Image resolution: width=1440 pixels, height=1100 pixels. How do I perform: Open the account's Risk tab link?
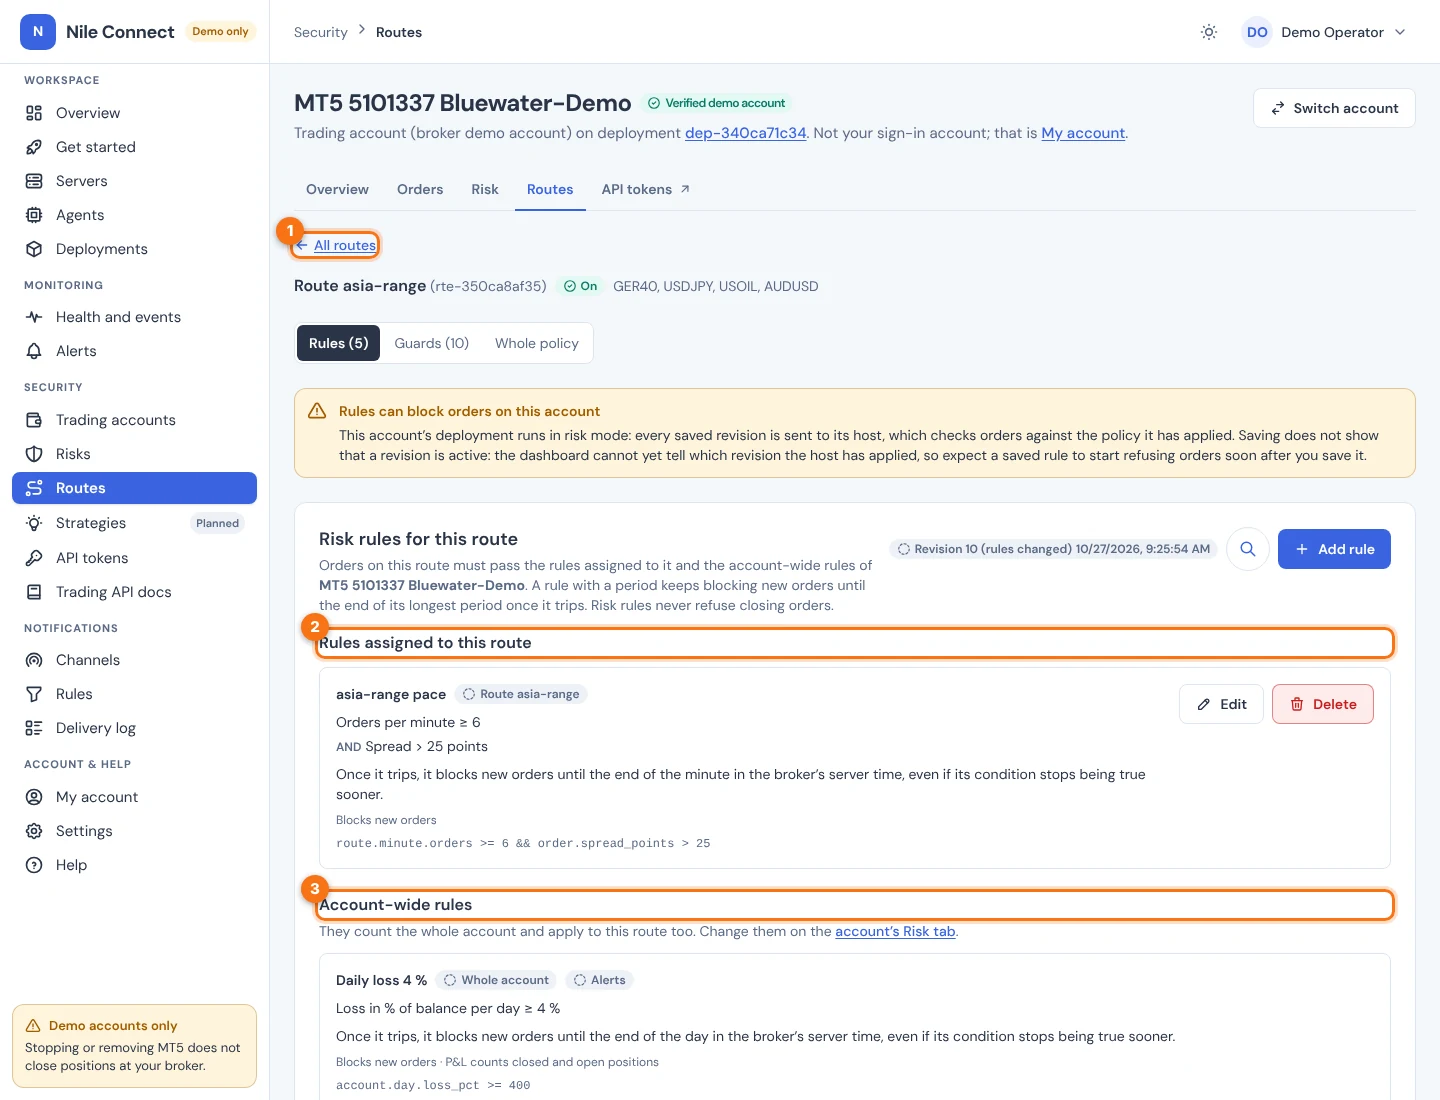895,931
